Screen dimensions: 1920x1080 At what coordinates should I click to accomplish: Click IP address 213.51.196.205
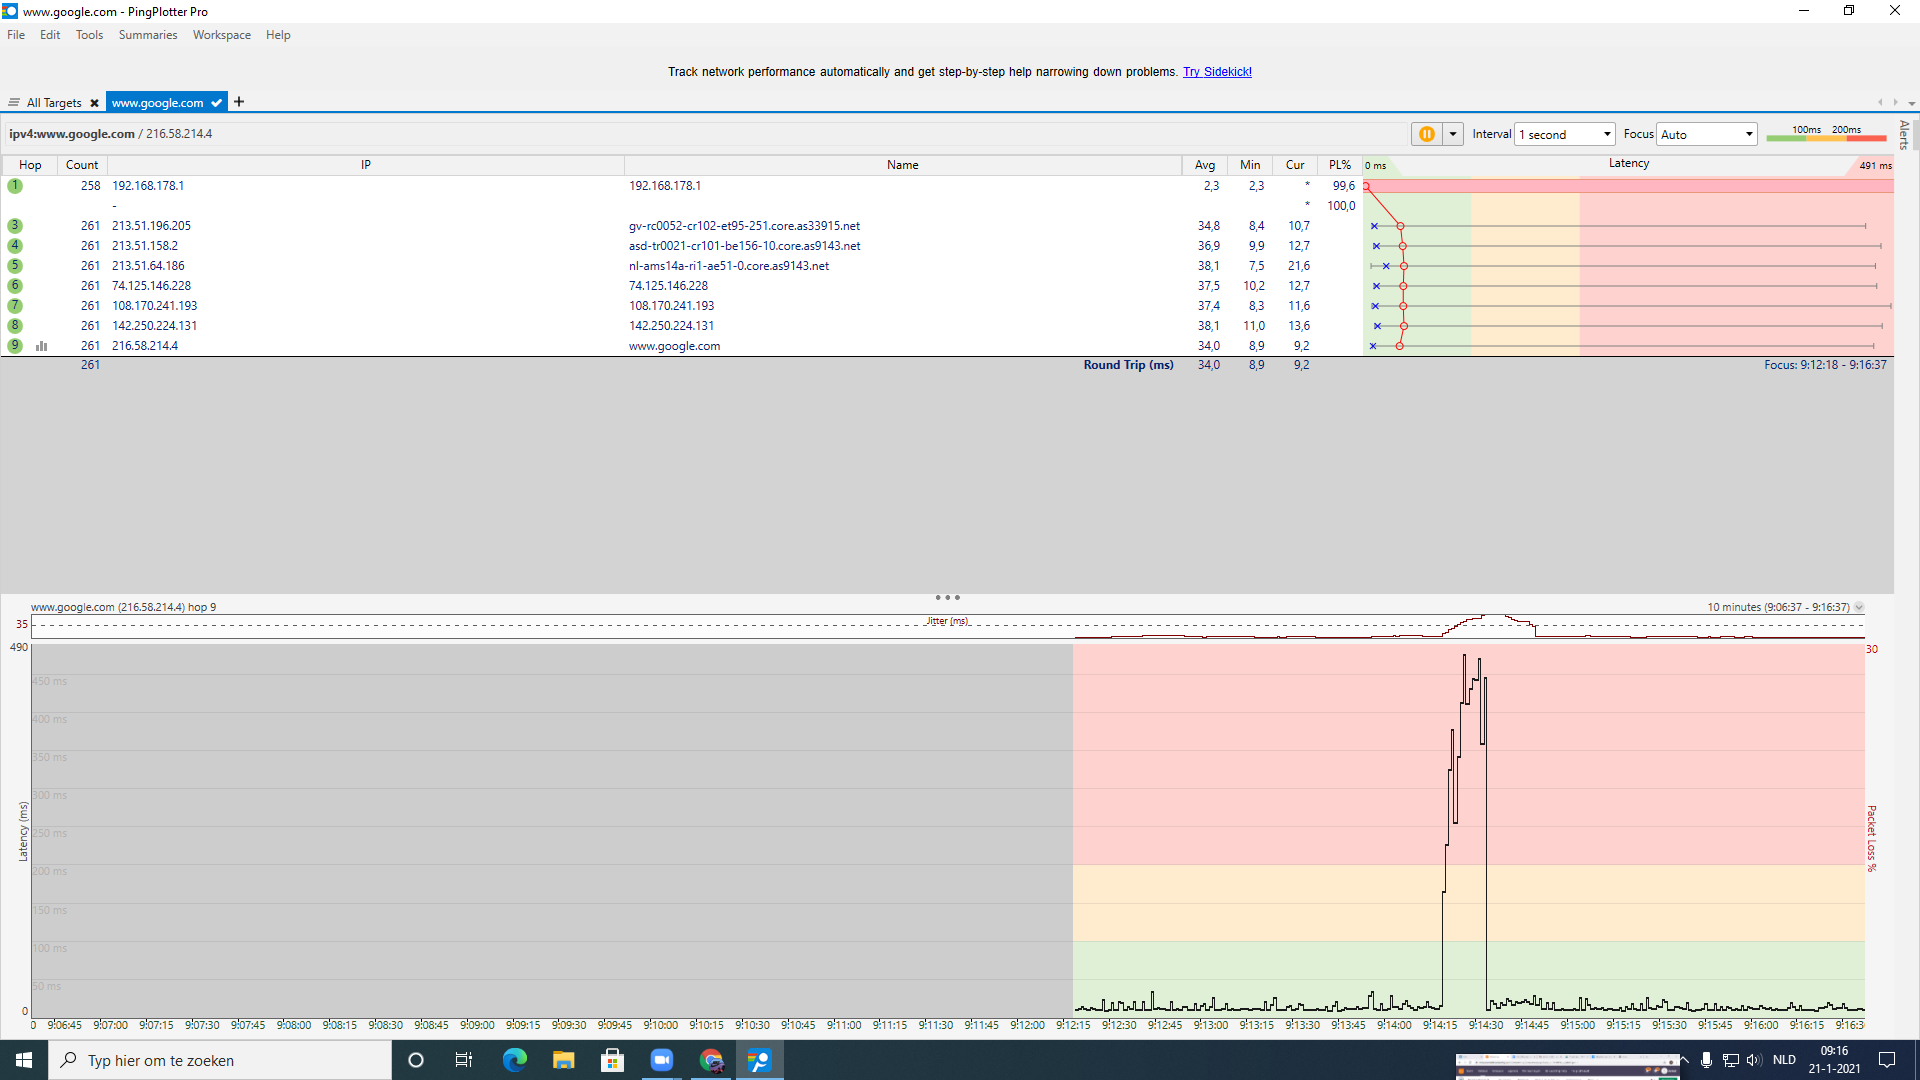click(x=151, y=226)
